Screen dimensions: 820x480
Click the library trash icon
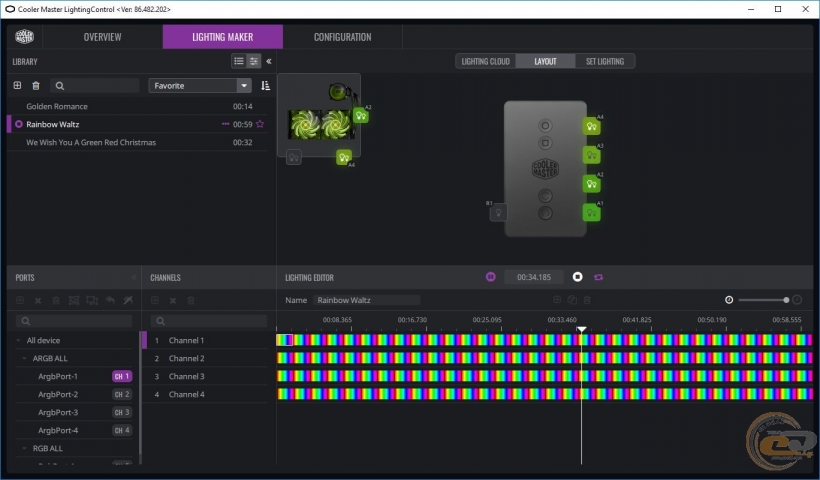(36, 86)
